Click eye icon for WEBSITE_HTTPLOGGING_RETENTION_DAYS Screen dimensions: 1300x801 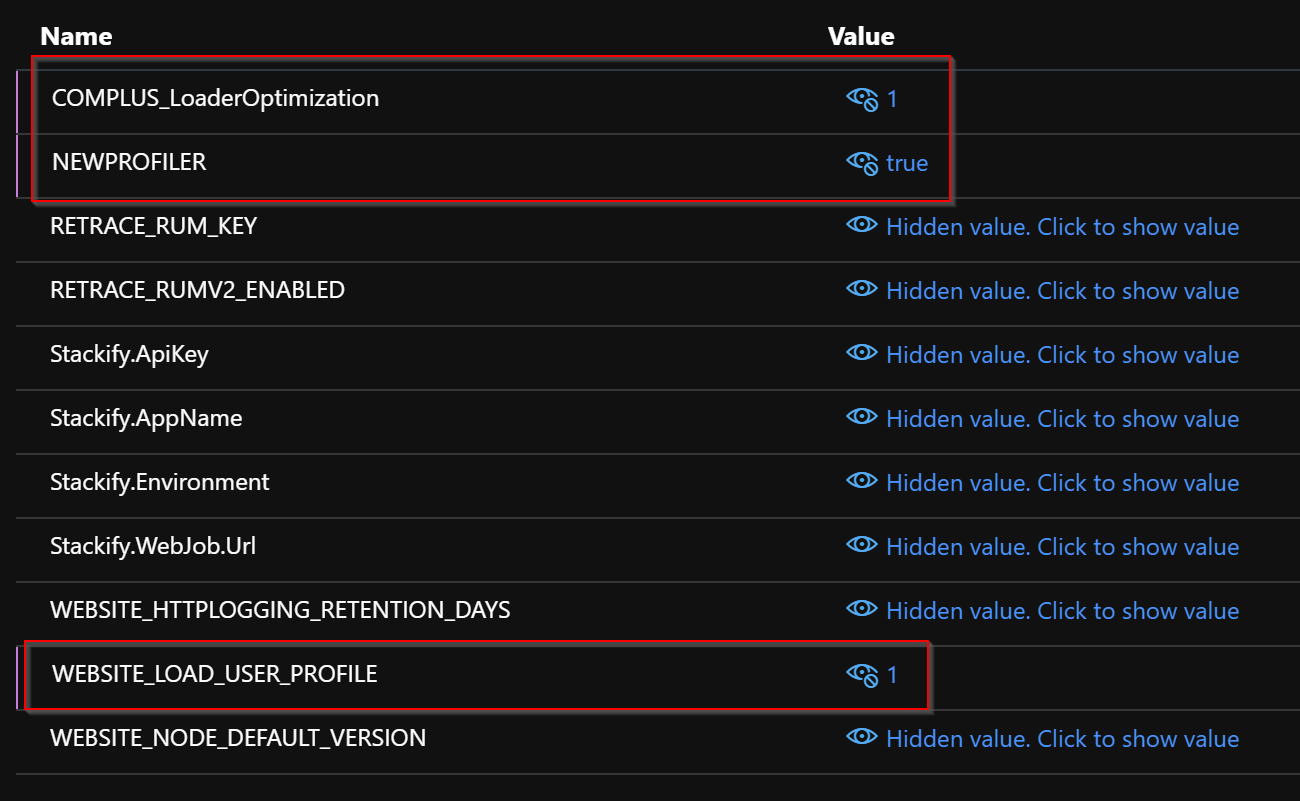[862, 610]
